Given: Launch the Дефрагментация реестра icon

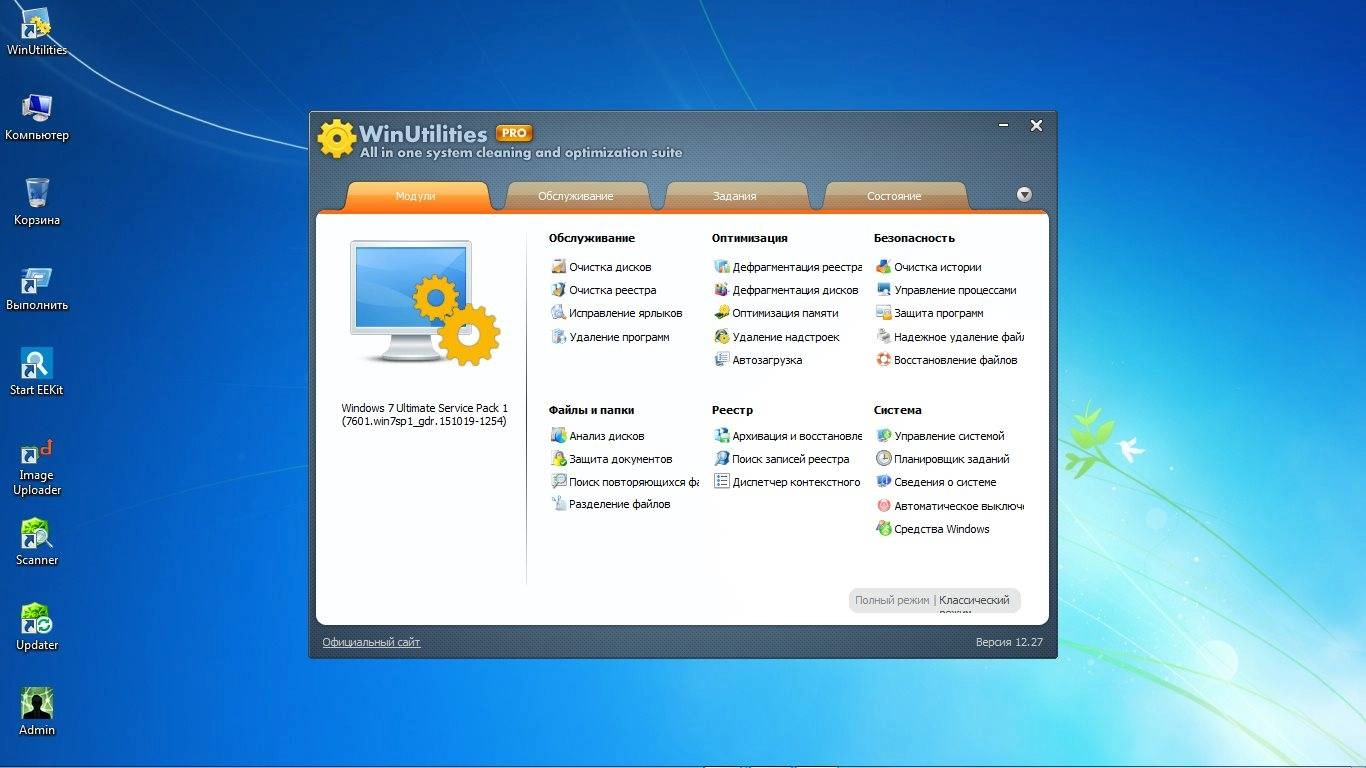Looking at the screenshot, I should 722,267.
